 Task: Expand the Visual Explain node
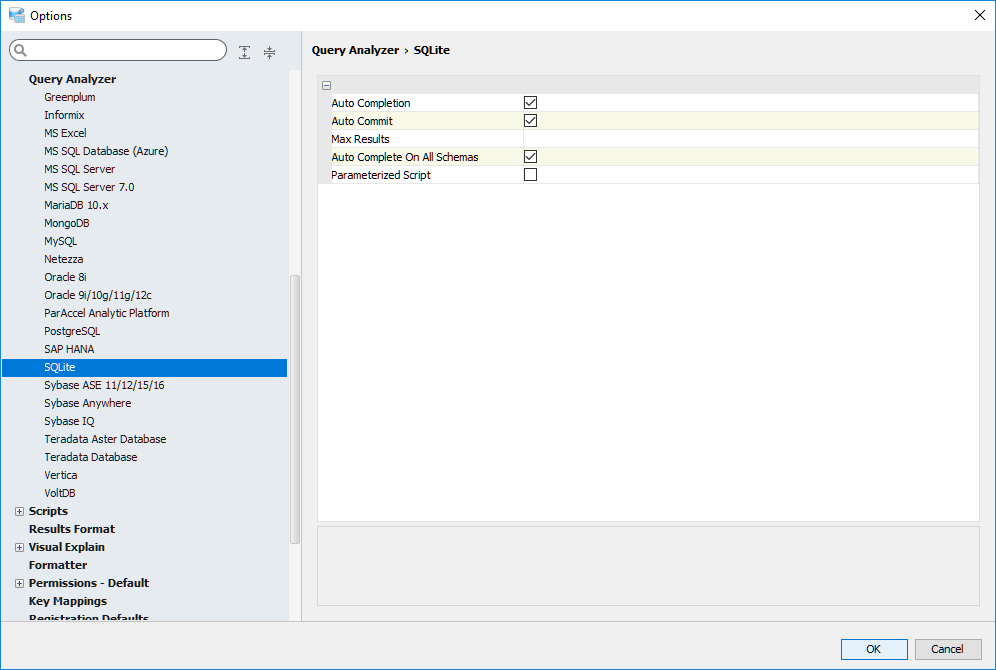tap(19, 548)
